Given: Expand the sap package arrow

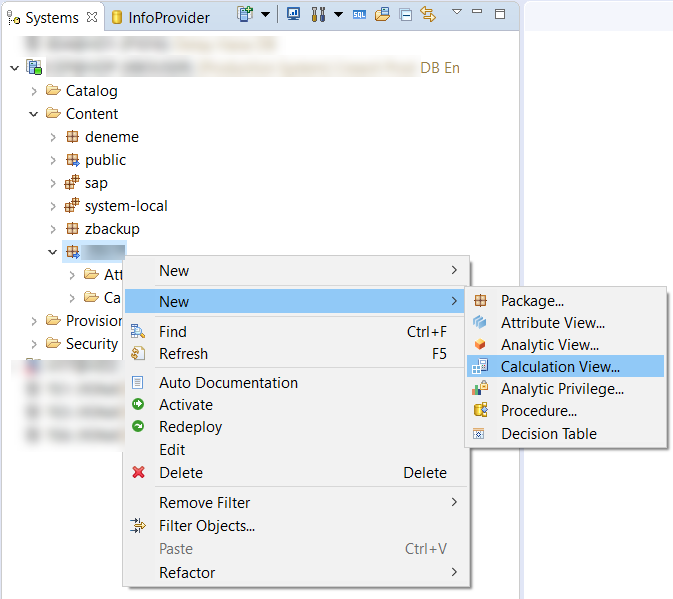Looking at the screenshot, I should pos(53,183).
